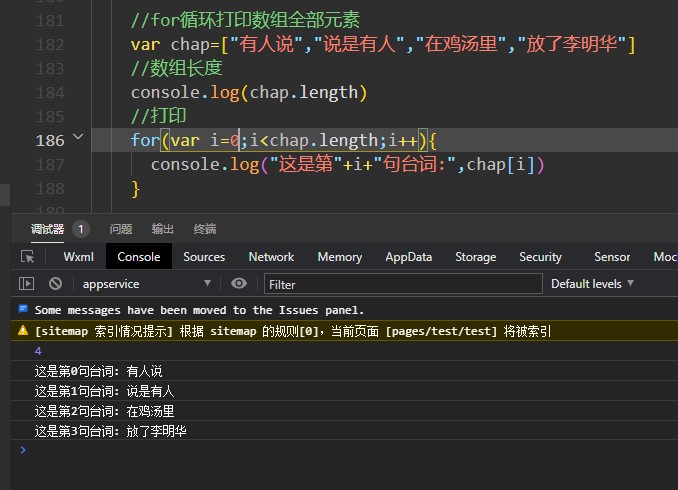Click the chap[i] expression on line 187
Image resolution: width=678 pixels, height=490 pixels.
pyautogui.click(x=501, y=165)
